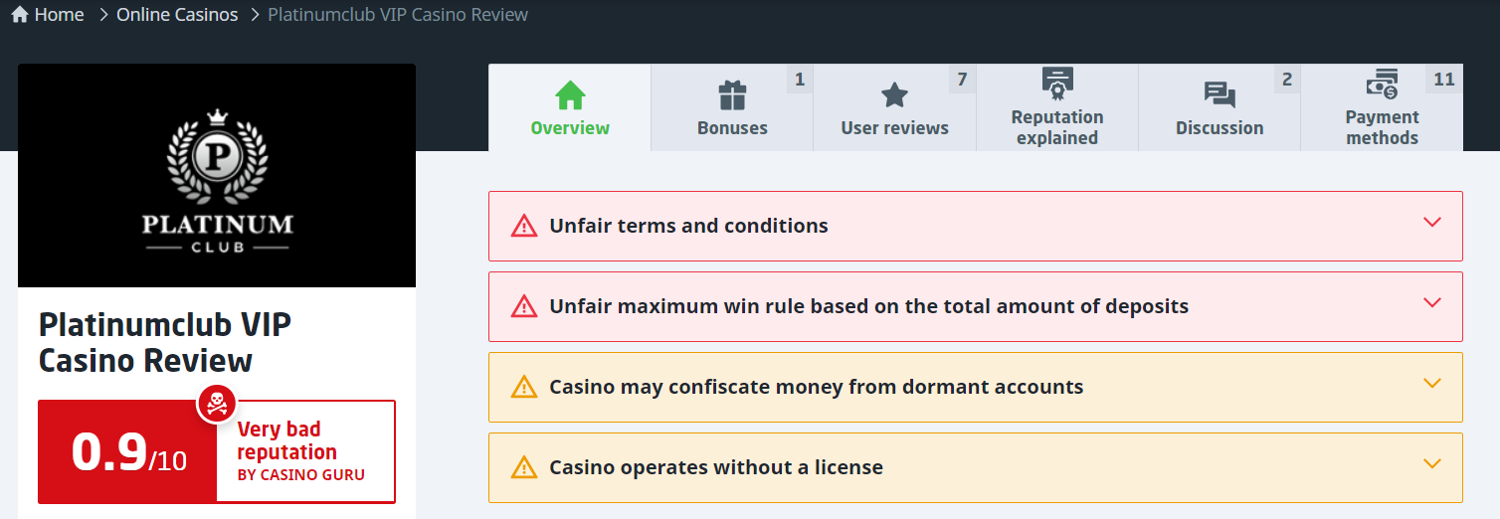Switch to the Bonuses tab
The height and width of the screenshot is (519, 1500).
733,127
